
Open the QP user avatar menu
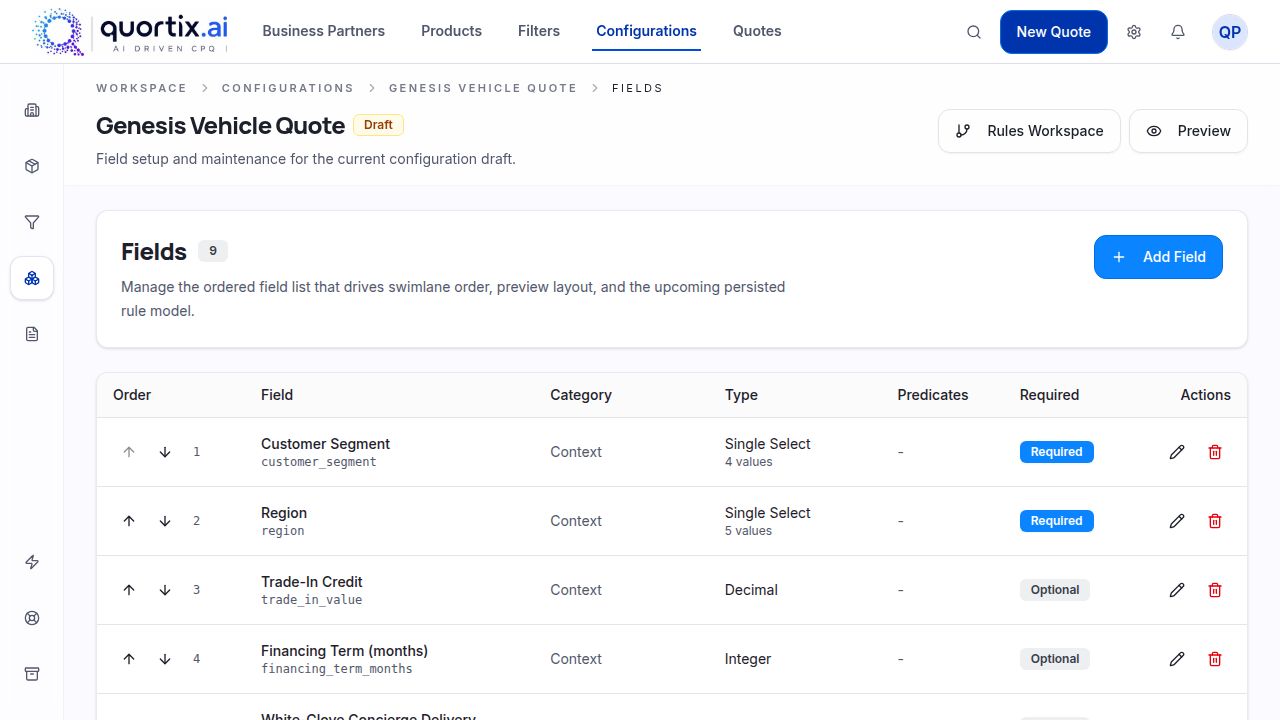pyautogui.click(x=1230, y=32)
